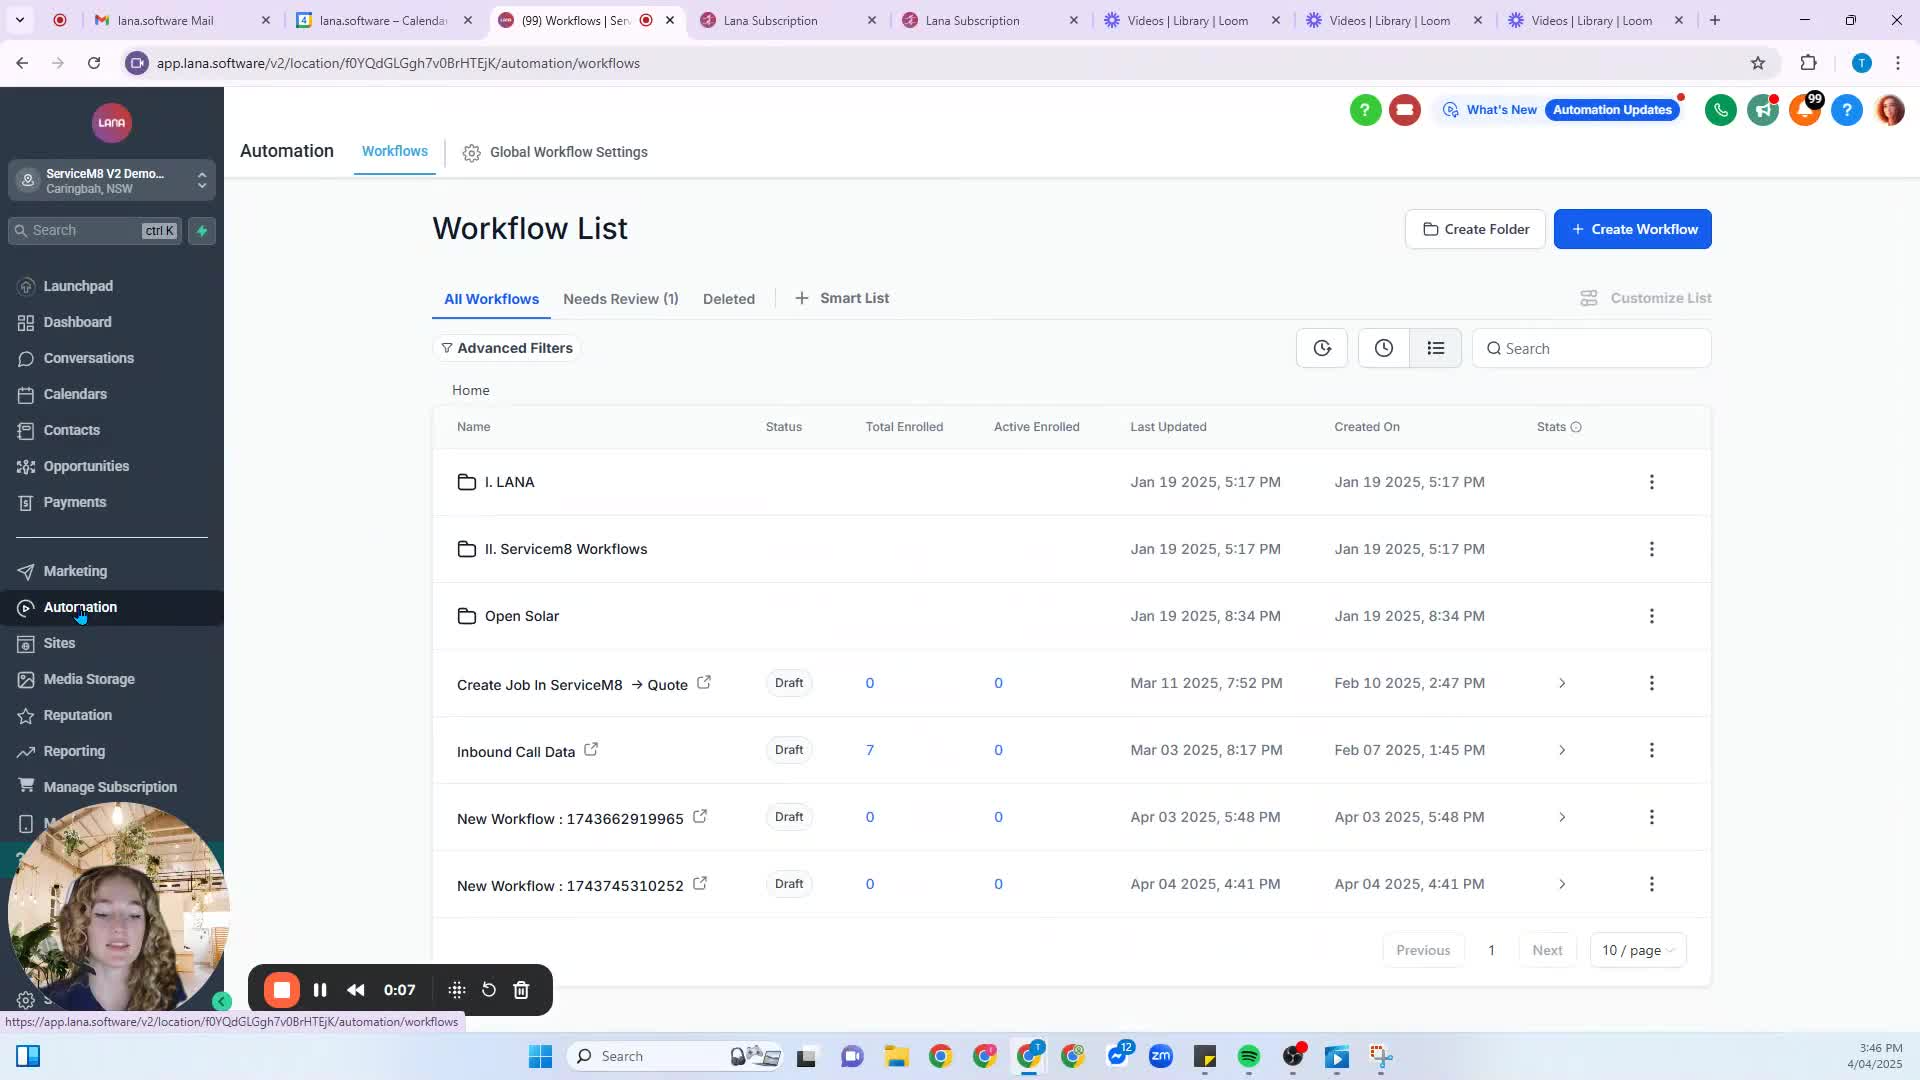Open Create Job In ServiceM8 in new tab icon
Screen dimensions: 1920x1080
(704, 683)
